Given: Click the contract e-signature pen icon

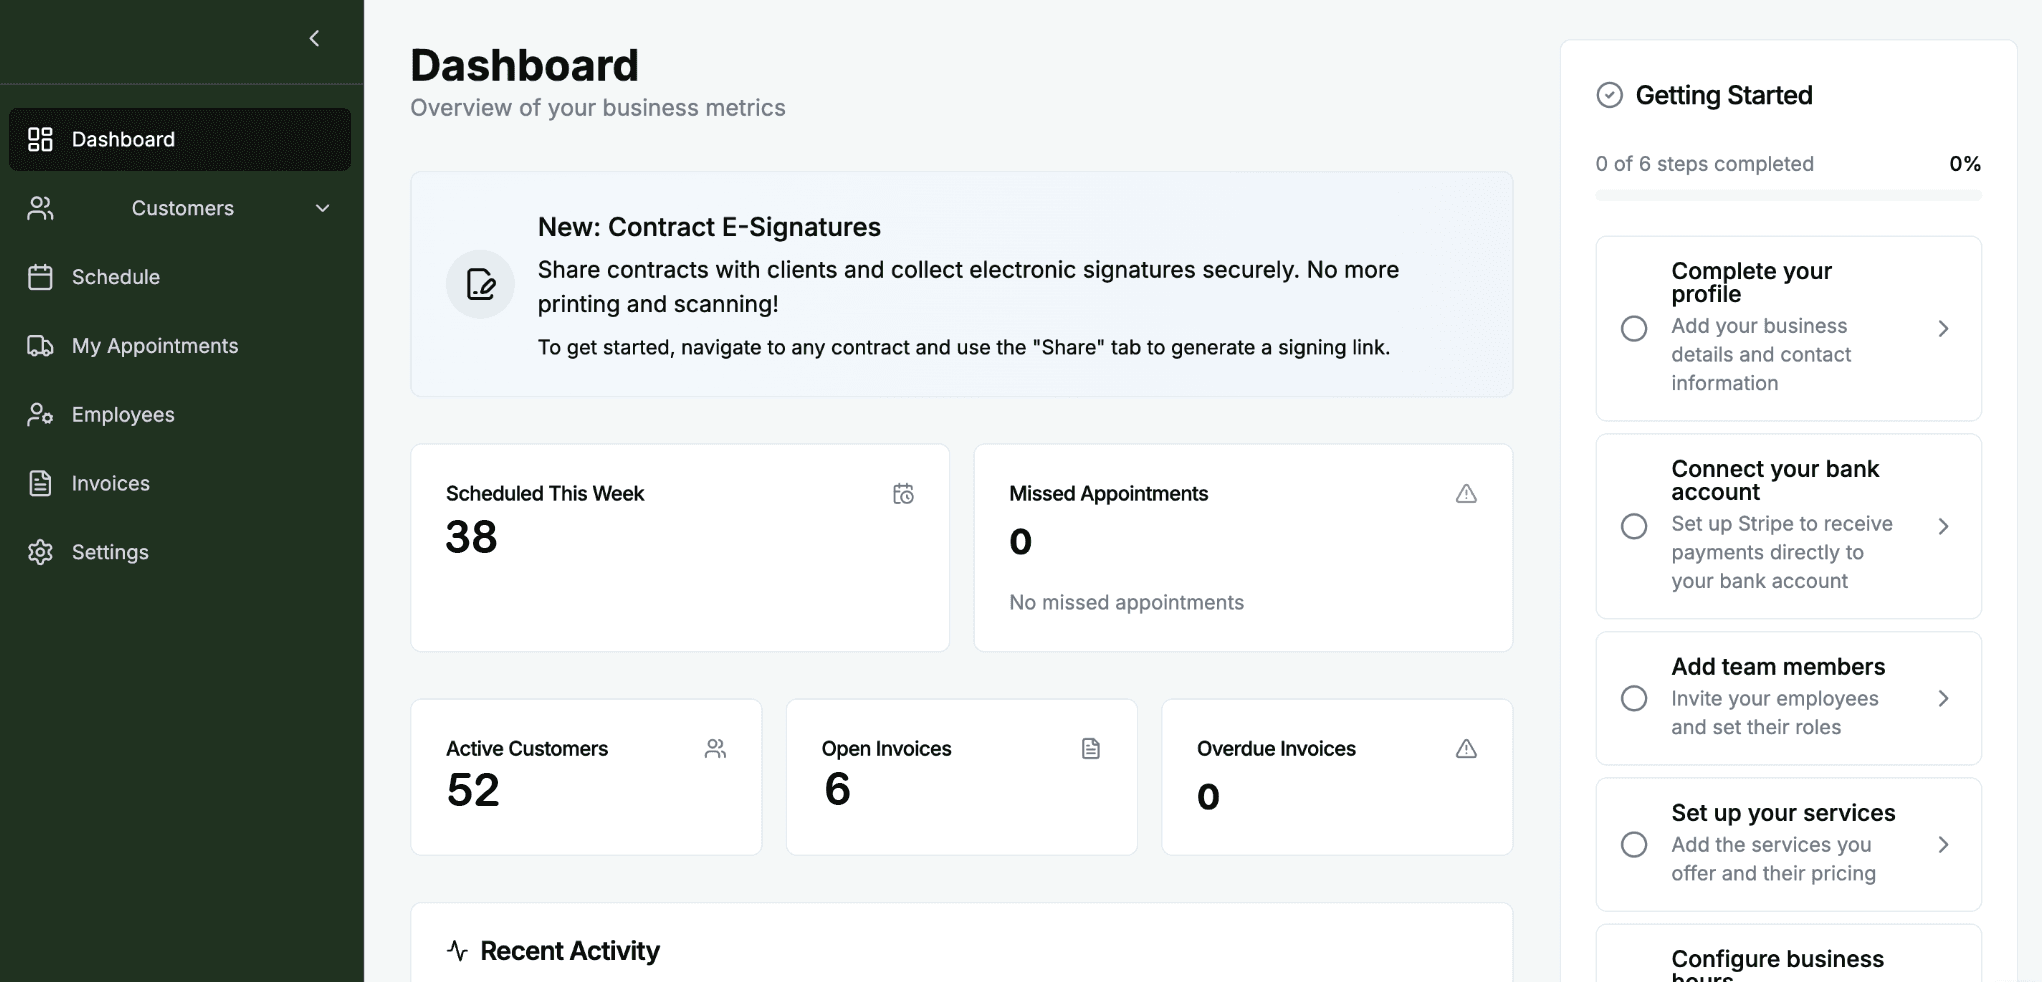Looking at the screenshot, I should (481, 285).
